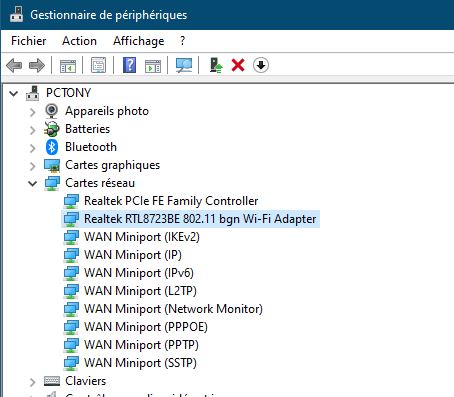454x397 pixels.
Task: Click the Forward arrow toolbar icon
Action: pos(37,65)
